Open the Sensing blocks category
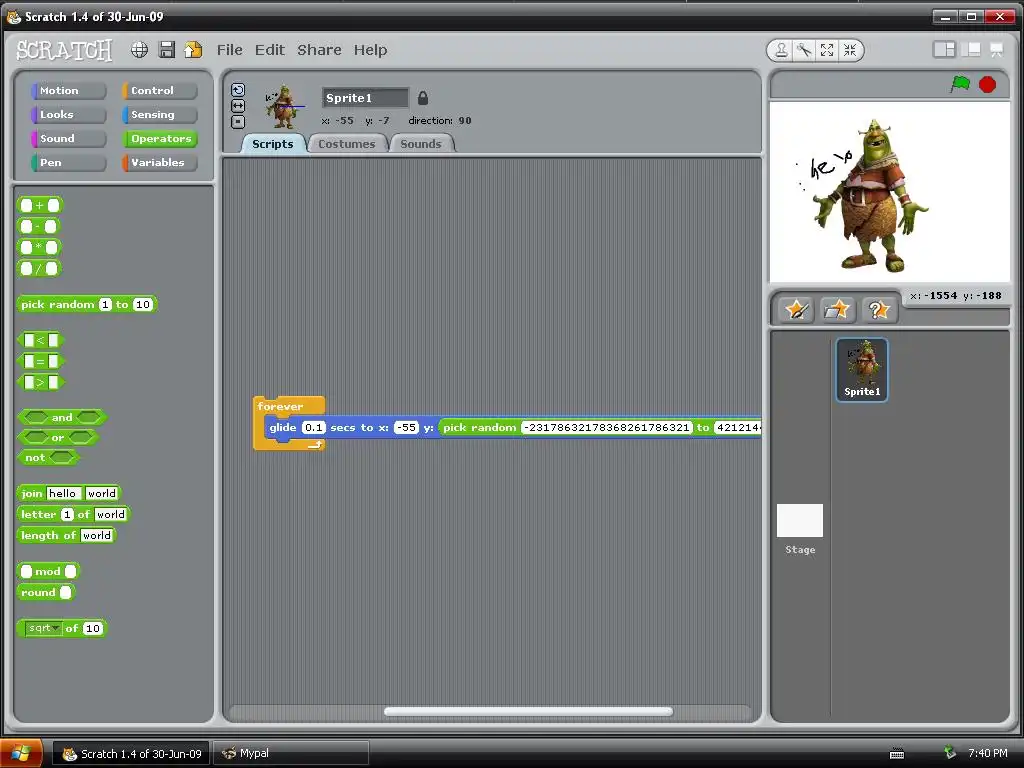1024x768 pixels. 159,115
